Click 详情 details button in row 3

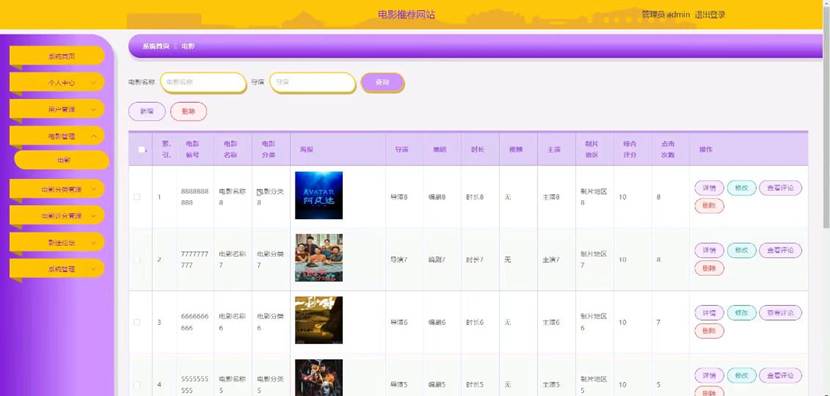(709, 313)
